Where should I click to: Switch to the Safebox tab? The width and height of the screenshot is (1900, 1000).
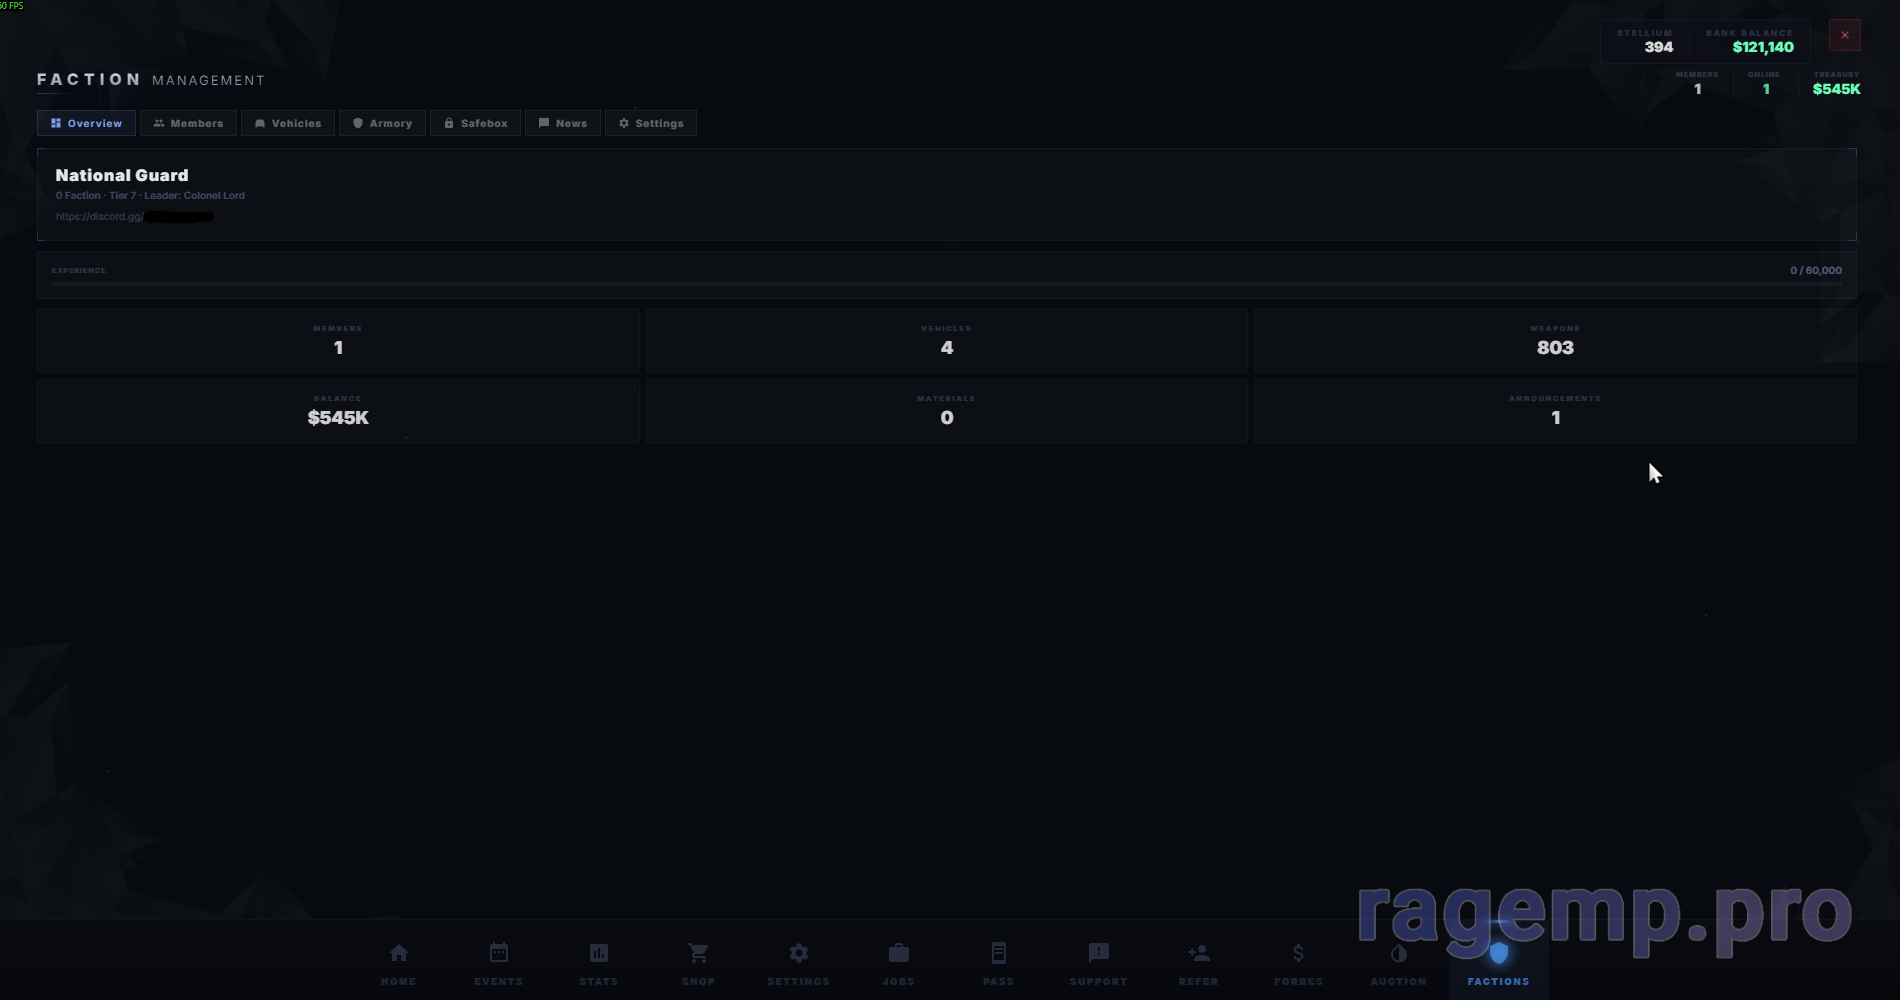(475, 123)
